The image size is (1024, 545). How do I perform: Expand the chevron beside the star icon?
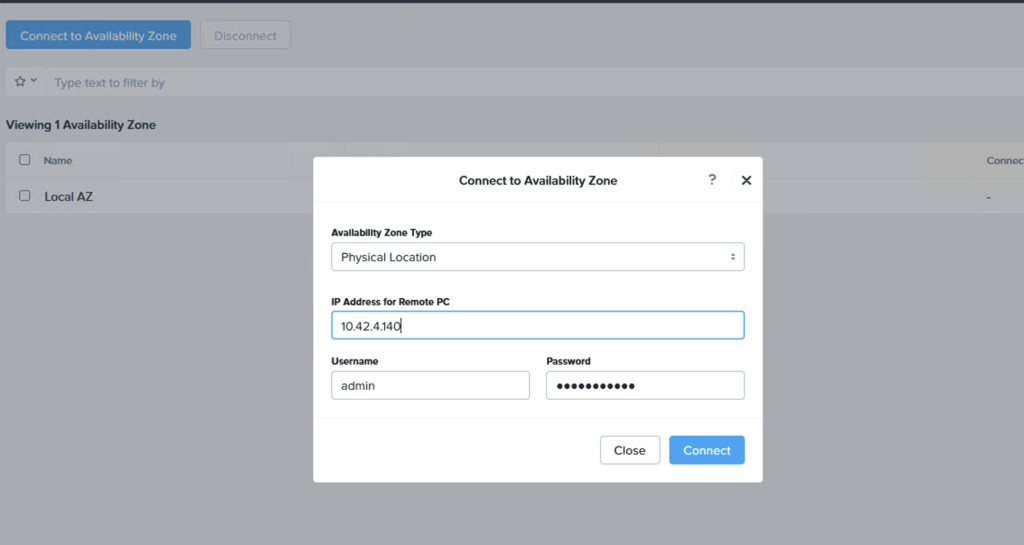(x=34, y=81)
